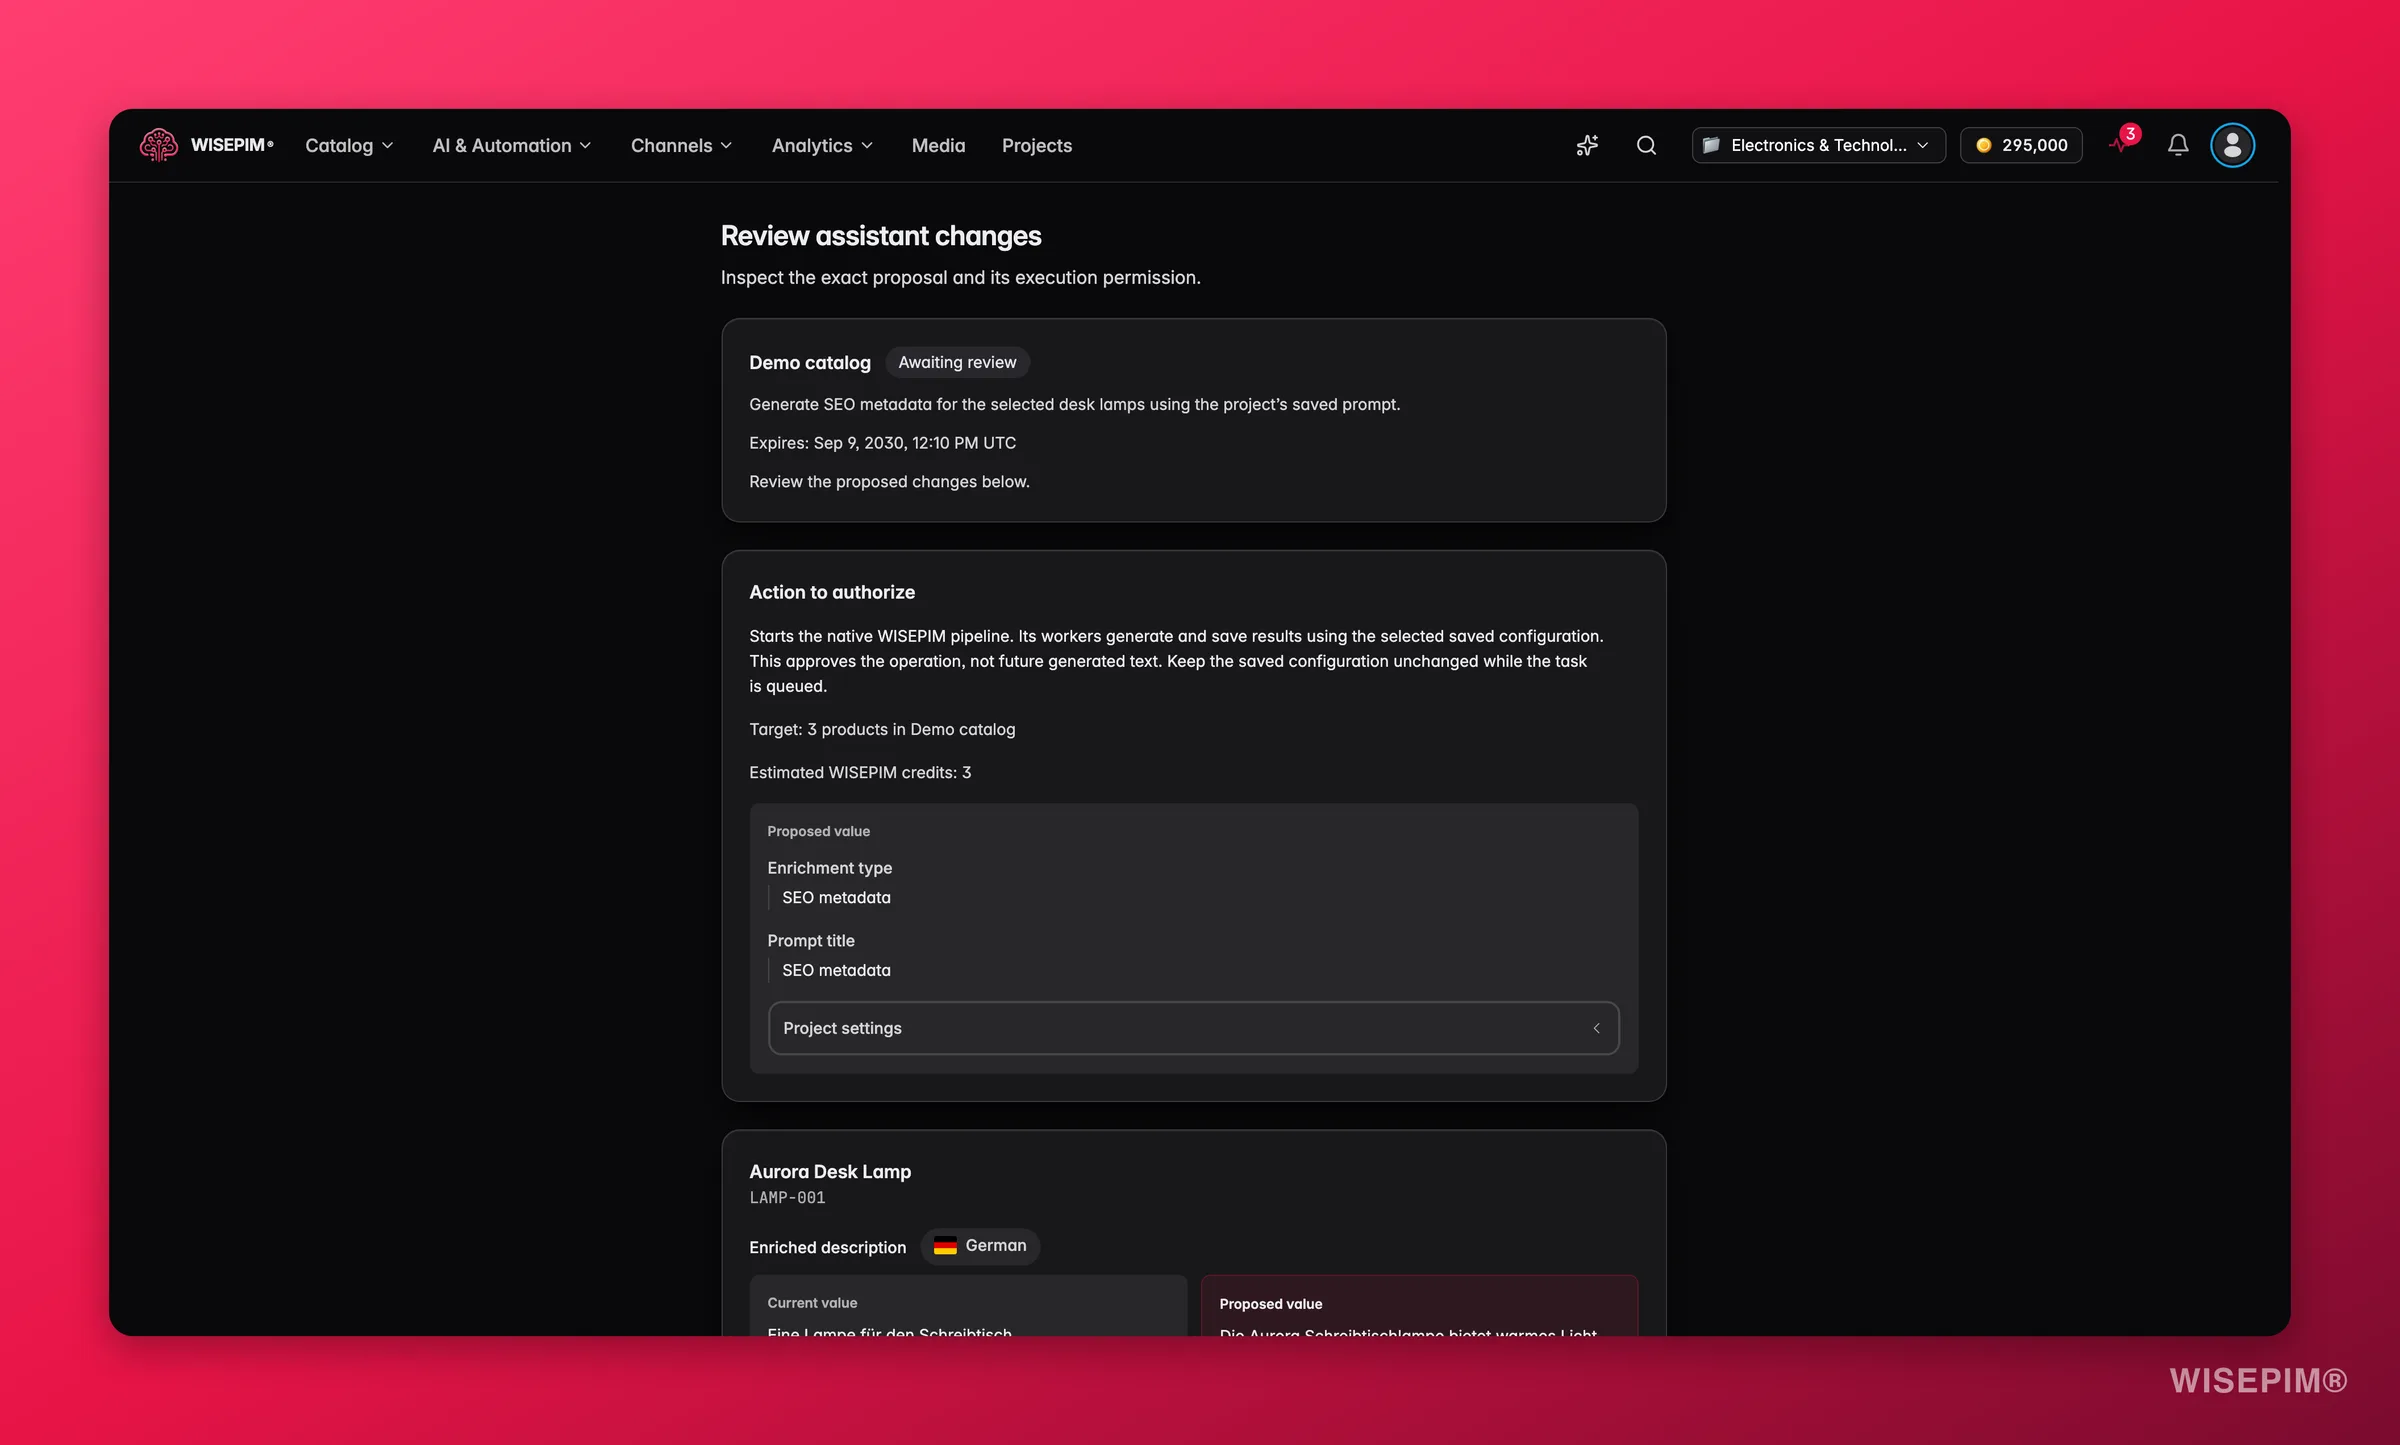Click the Review assistant changes heading
This screenshot has height=1445, width=2400.
881,236
